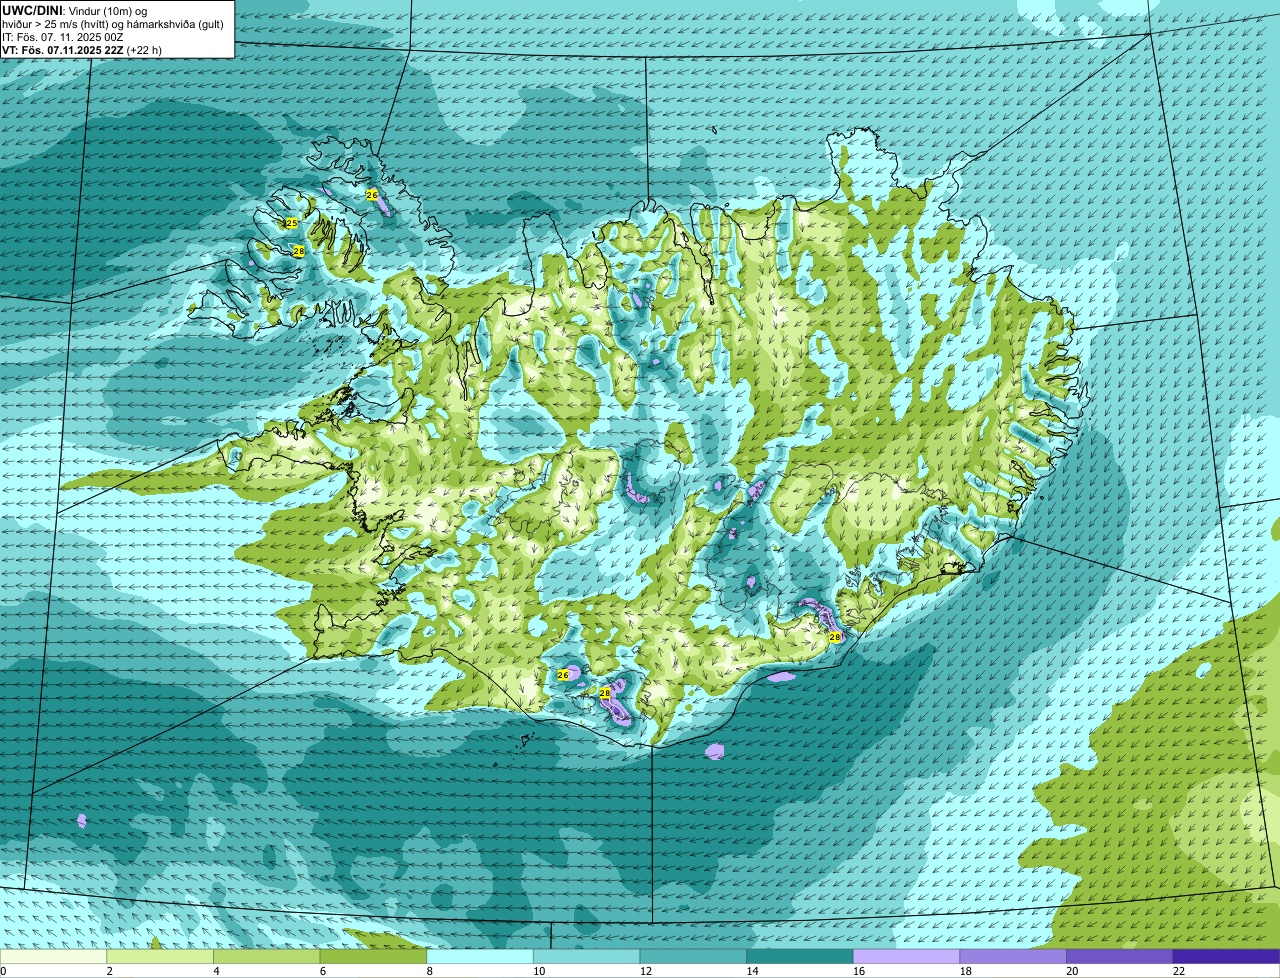This screenshot has height=978, width=1280.
Task: Click the legend tick label "8"
Action: [x=429, y=971]
